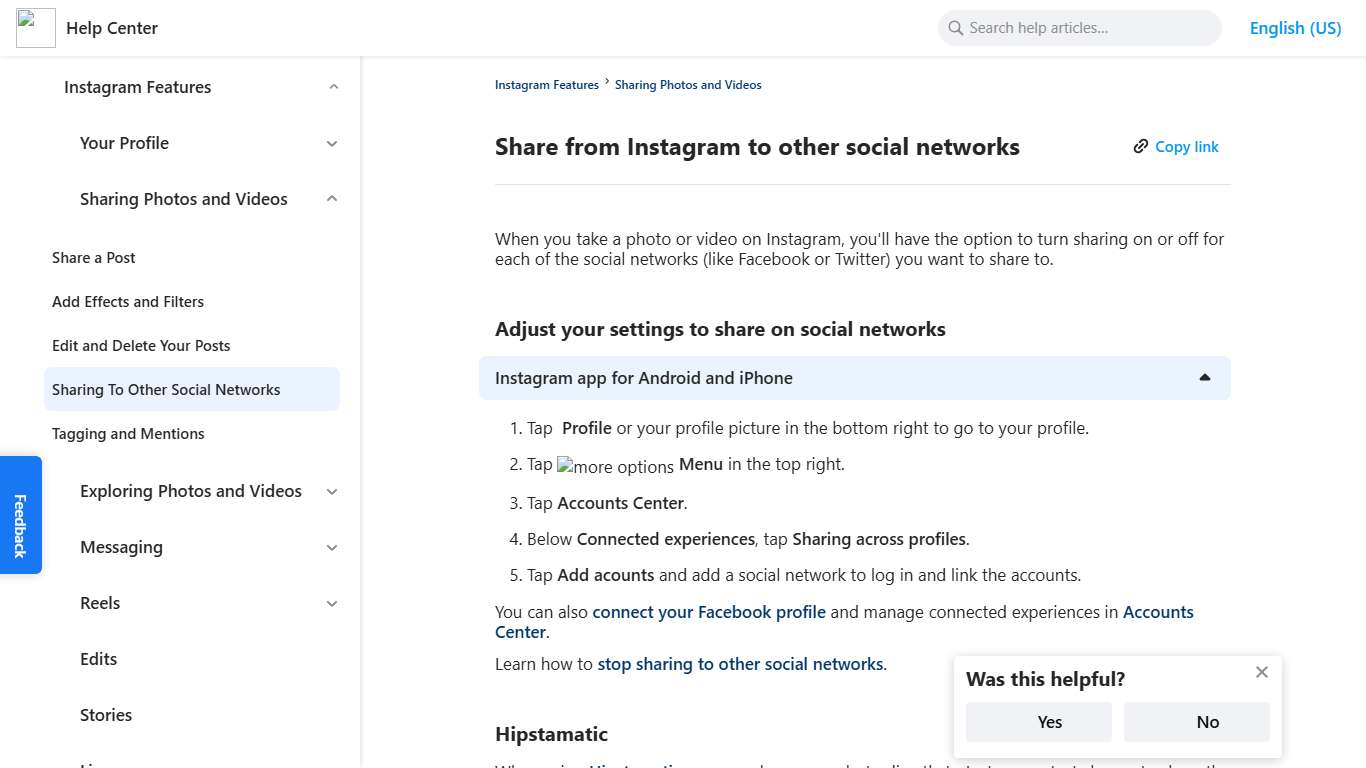Click the search magnifying glass icon
The height and width of the screenshot is (768, 1366).
955,28
